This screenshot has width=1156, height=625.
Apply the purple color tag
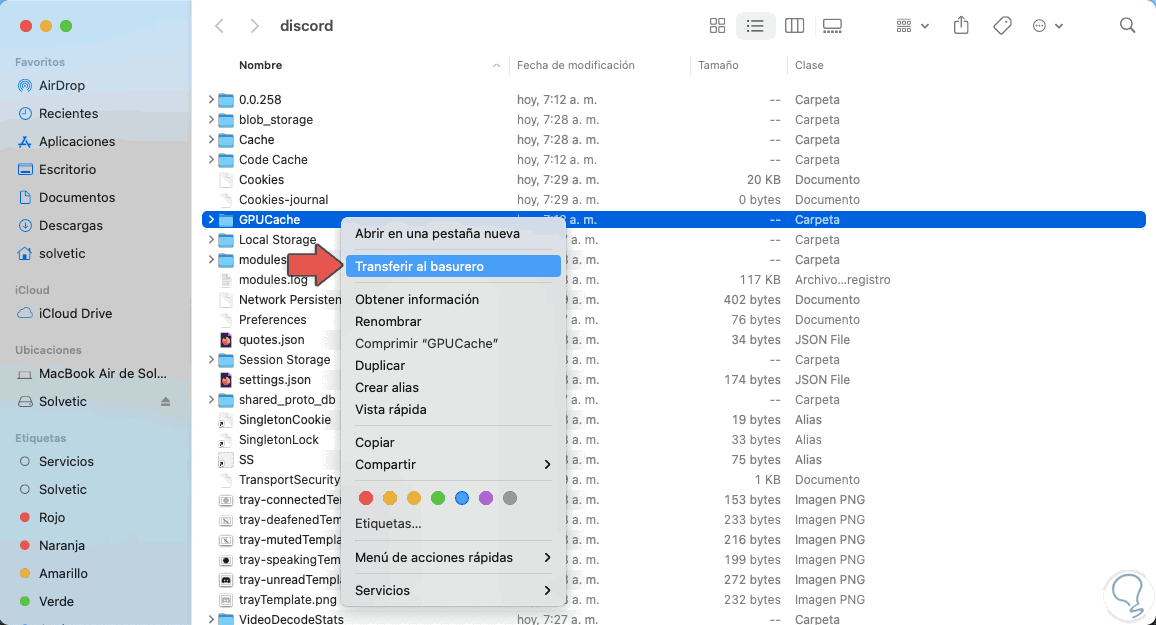tap(486, 498)
